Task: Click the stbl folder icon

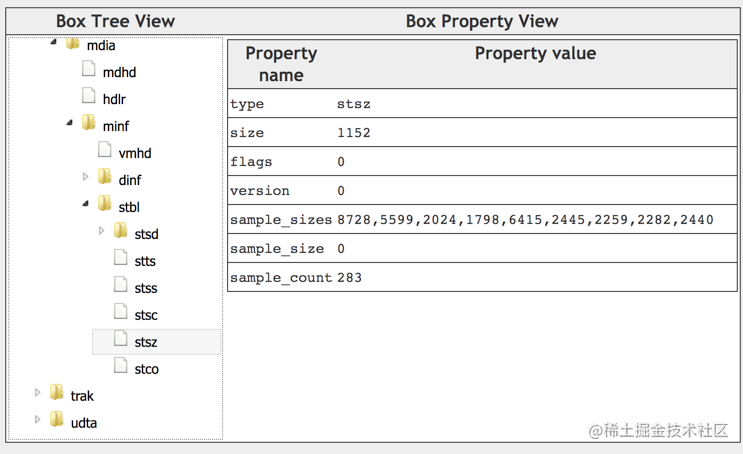Action: coord(105,203)
